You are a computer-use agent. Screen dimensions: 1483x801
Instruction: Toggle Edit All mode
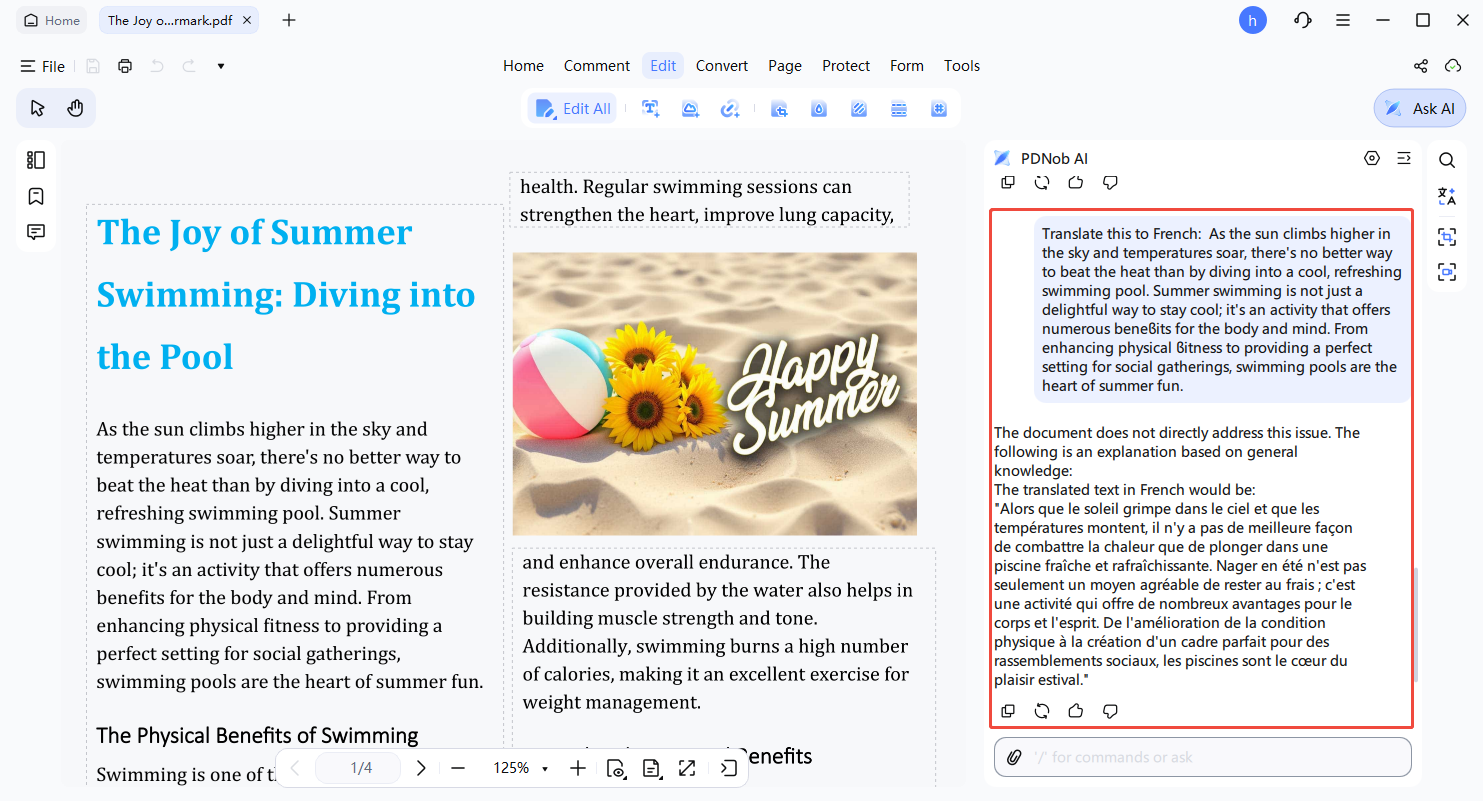click(572, 108)
